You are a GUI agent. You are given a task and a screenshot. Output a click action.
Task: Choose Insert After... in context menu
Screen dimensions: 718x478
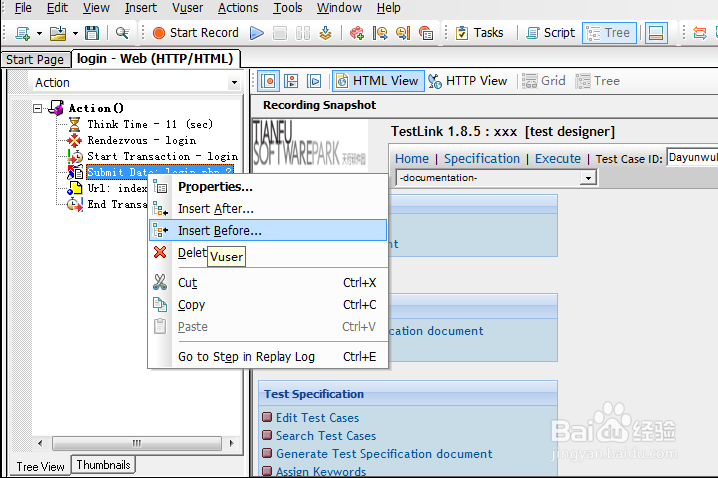pyautogui.click(x=268, y=209)
